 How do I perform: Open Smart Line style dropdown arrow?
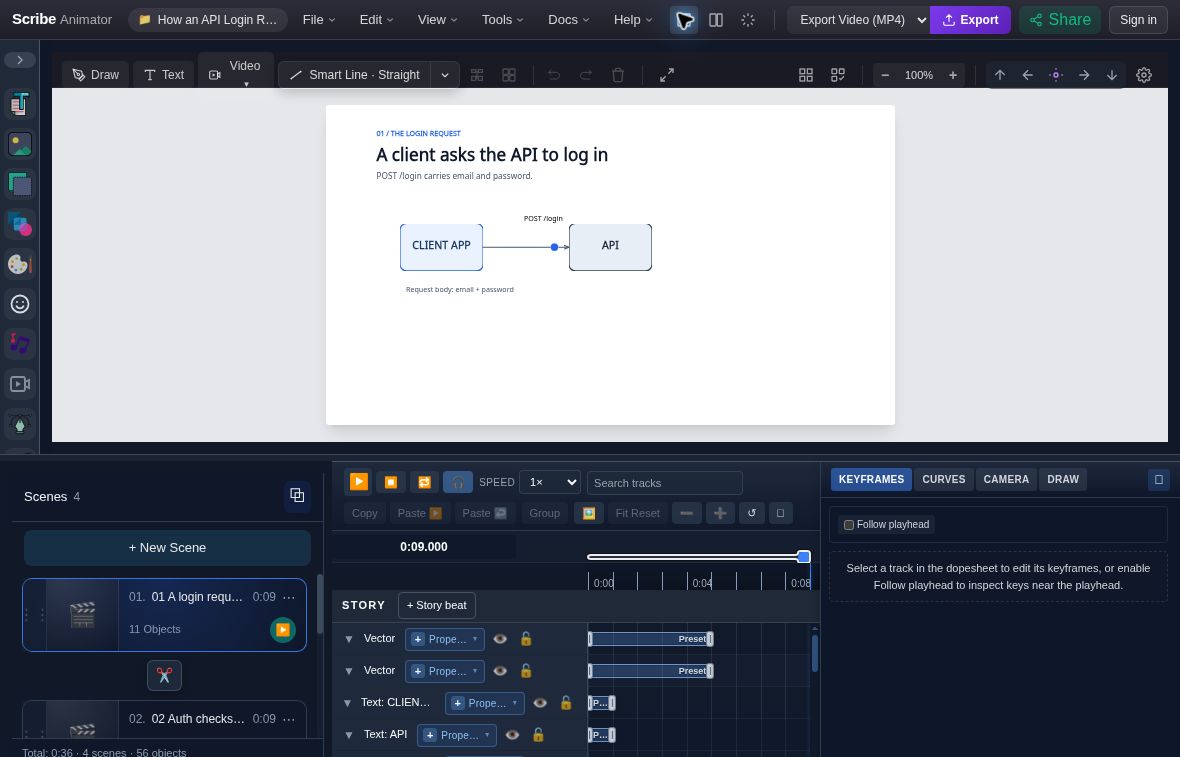pos(445,75)
